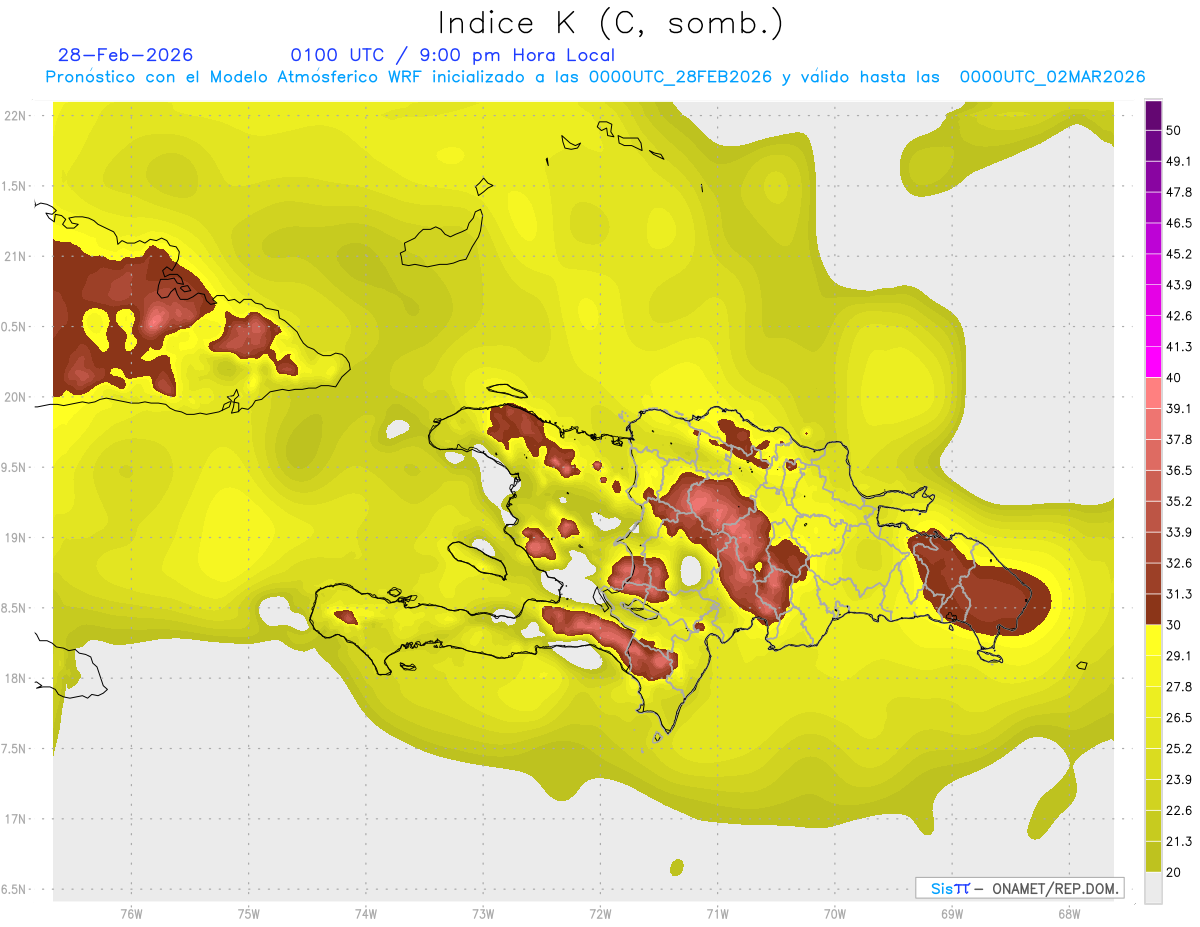Click the colorbar label '37.8'
1200x927 pixels.
point(1178,439)
